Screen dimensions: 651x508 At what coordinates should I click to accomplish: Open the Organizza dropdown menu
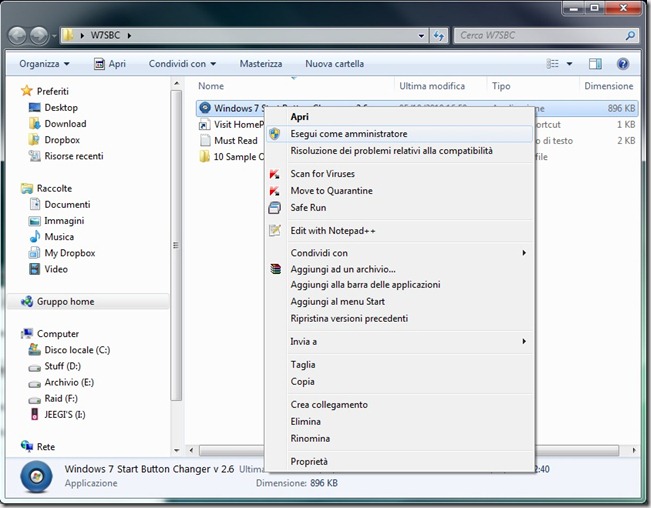44,64
